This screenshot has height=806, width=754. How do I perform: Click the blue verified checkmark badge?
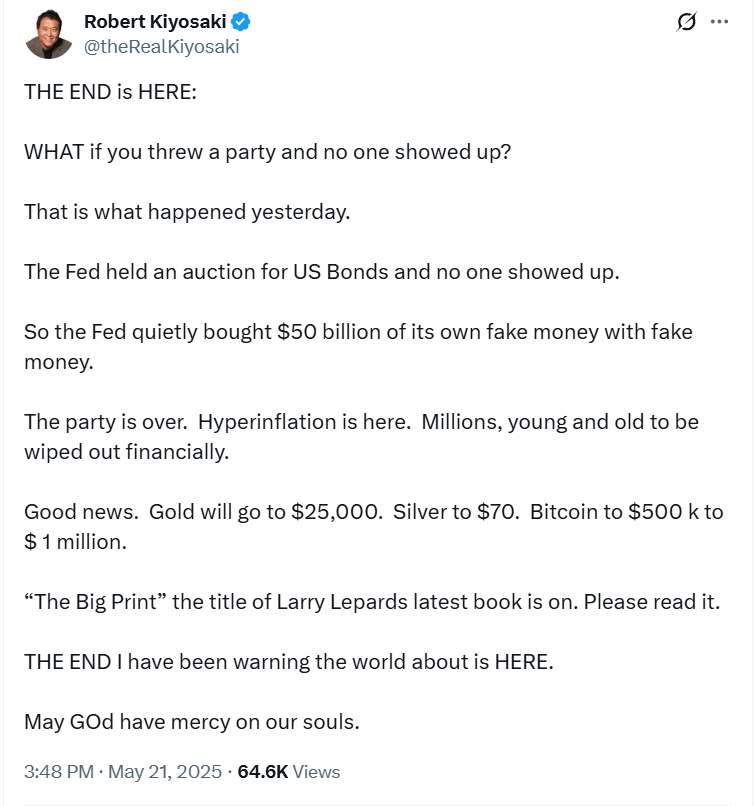[240, 22]
